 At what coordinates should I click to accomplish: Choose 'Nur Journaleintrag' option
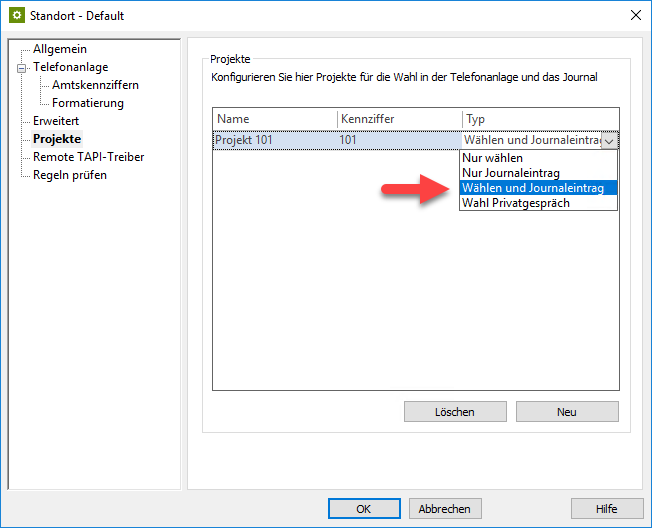[510, 173]
